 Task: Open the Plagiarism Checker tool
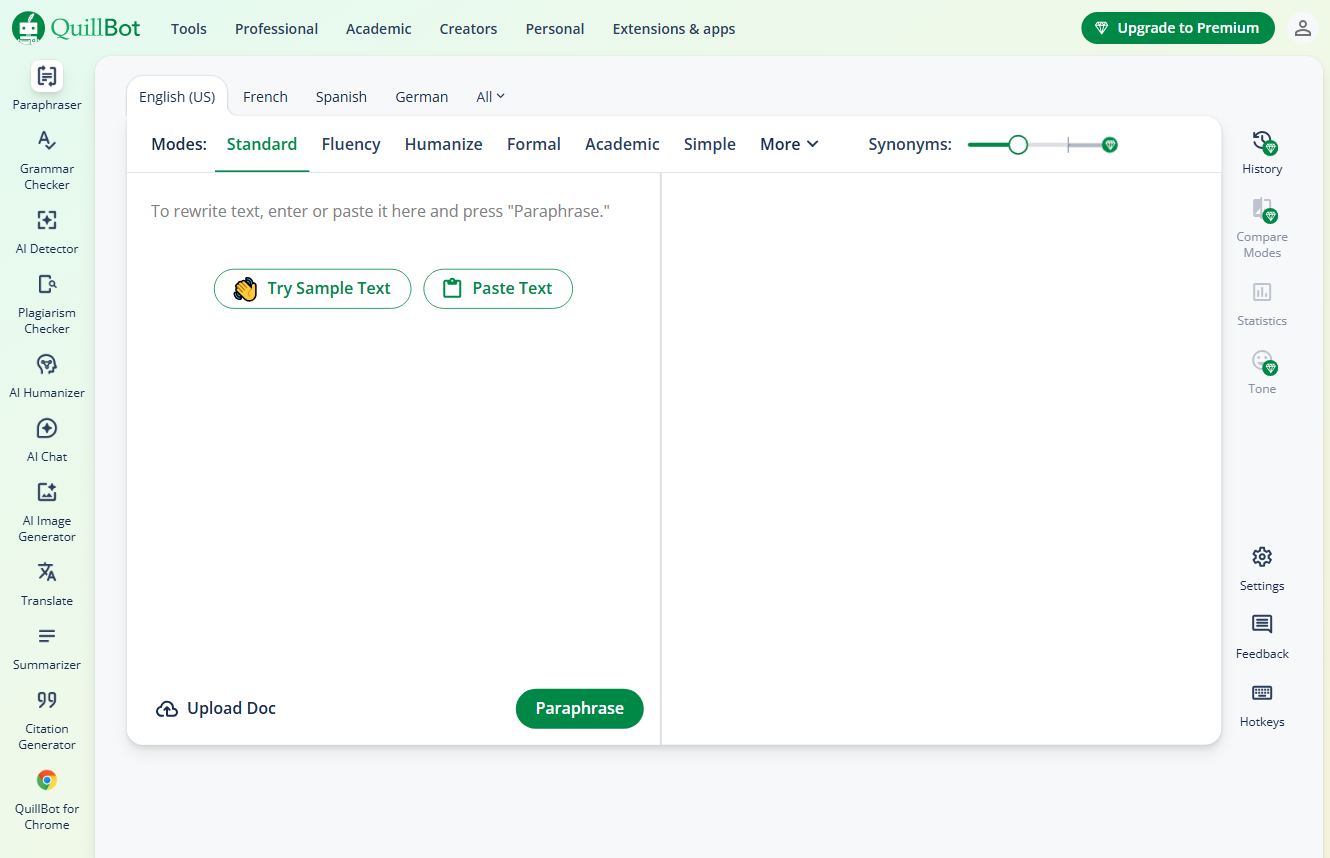[x=47, y=304]
